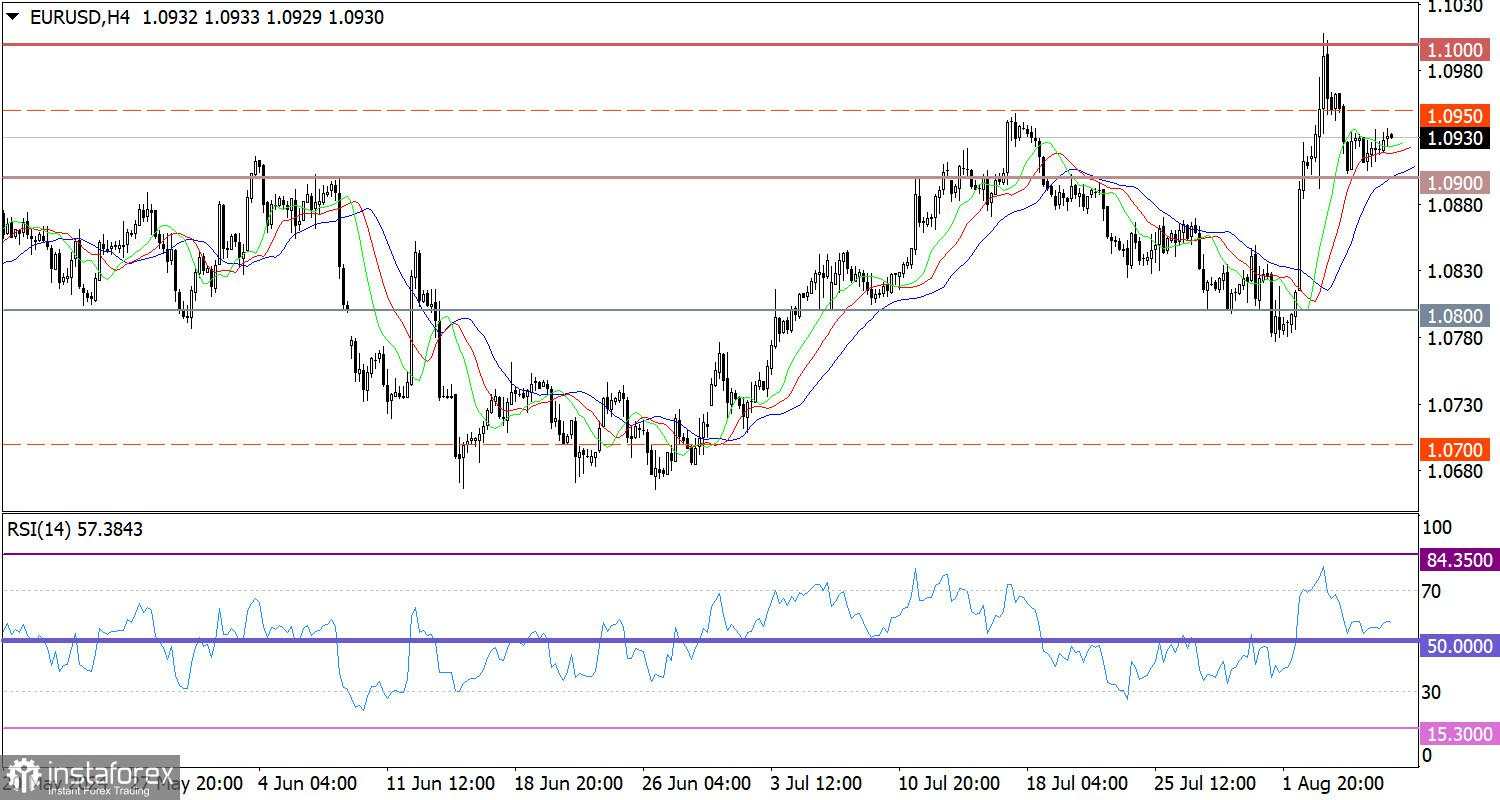The image size is (1500, 800).
Task: Click the 1.1030 price axis value
Action: tap(1454, 8)
